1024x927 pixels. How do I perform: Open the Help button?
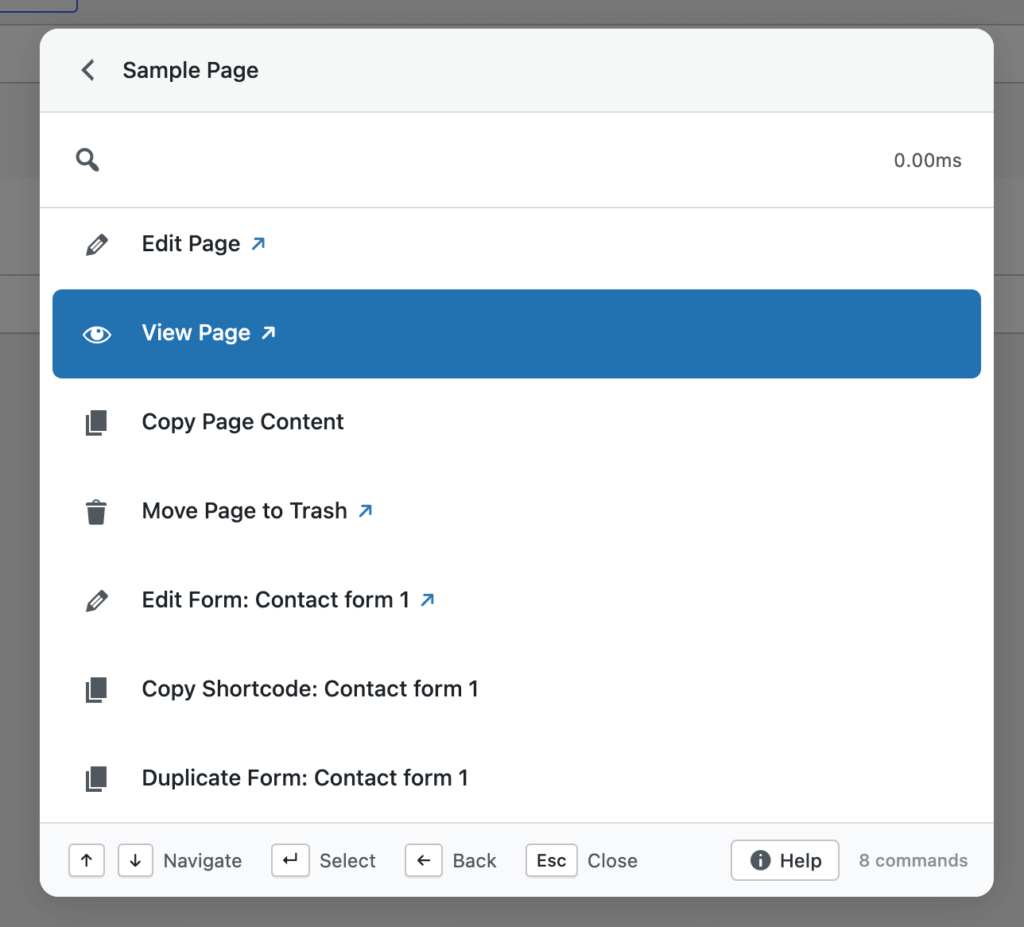(784, 860)
